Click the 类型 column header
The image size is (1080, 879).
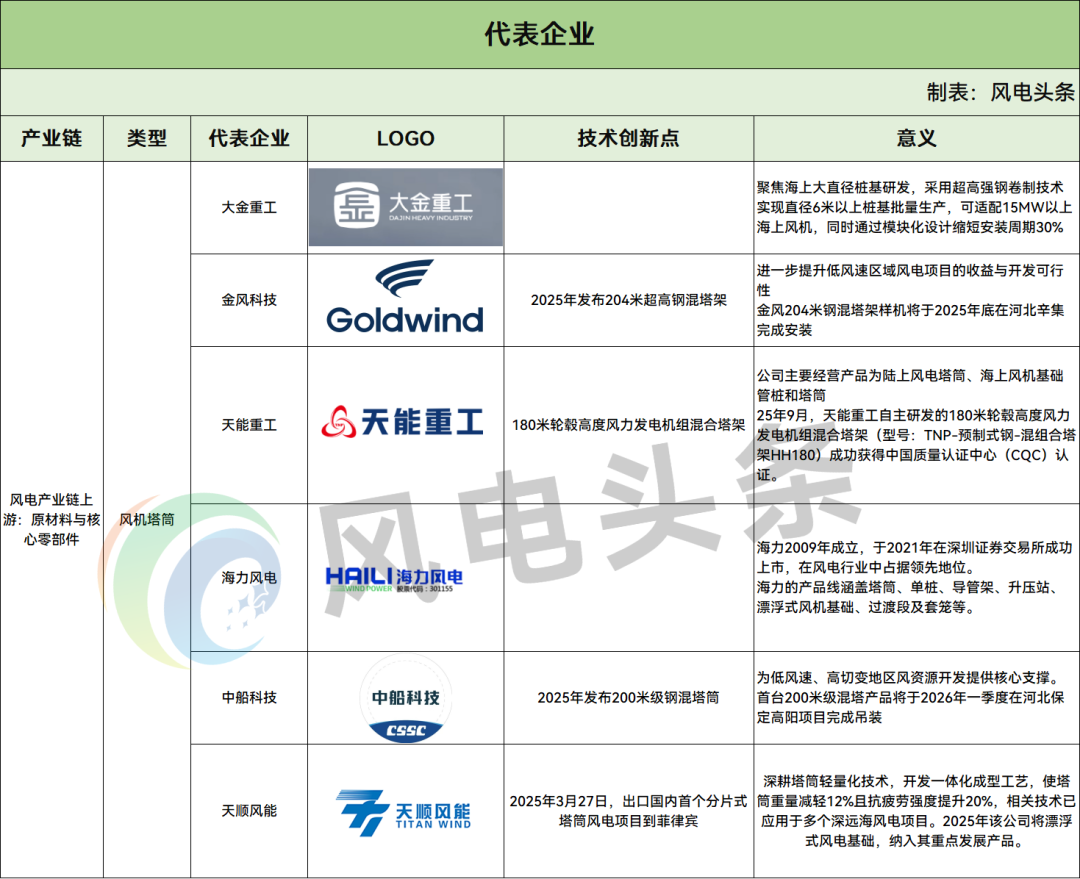point(147,139)
